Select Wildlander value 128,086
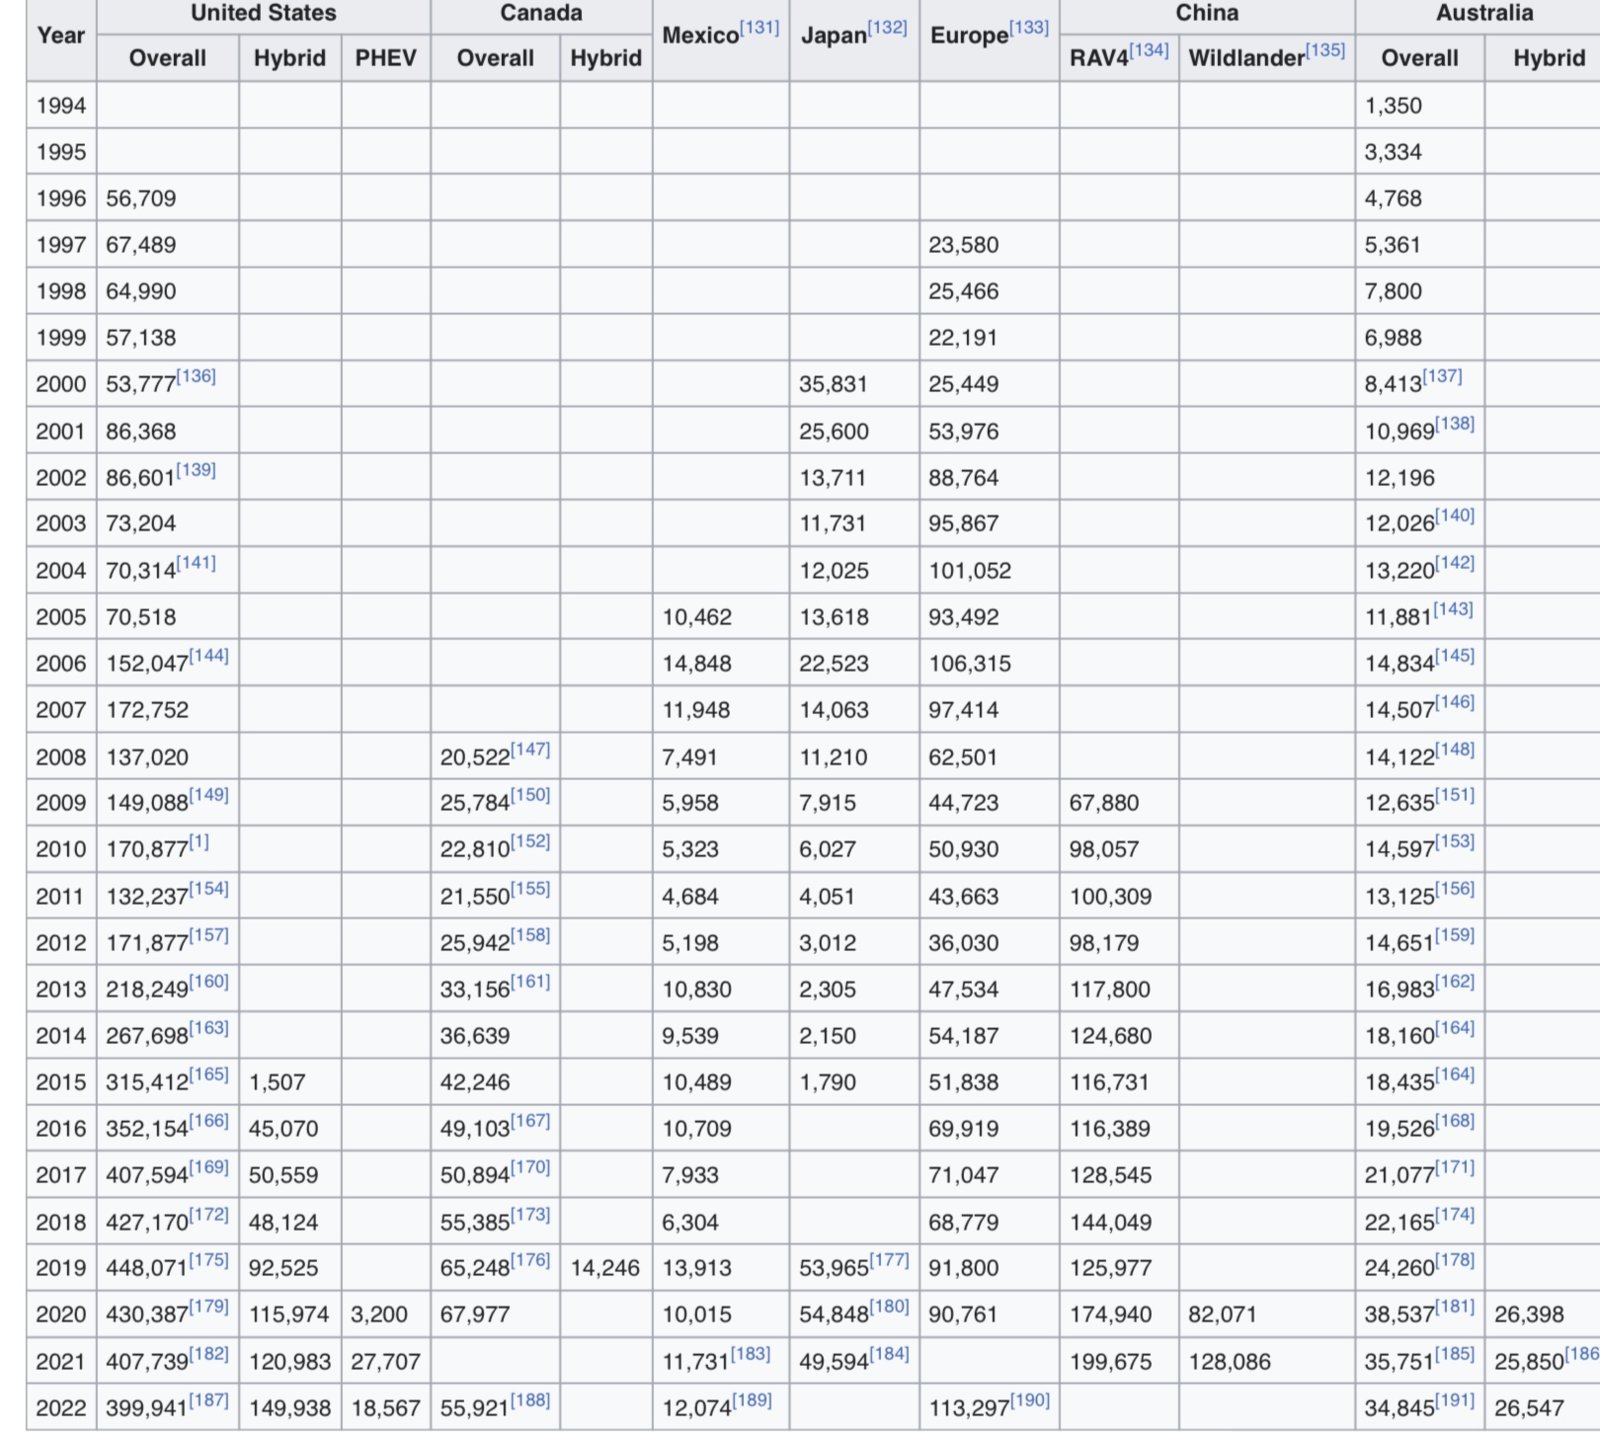1600x1432 pixels. coord(1229,1362)
